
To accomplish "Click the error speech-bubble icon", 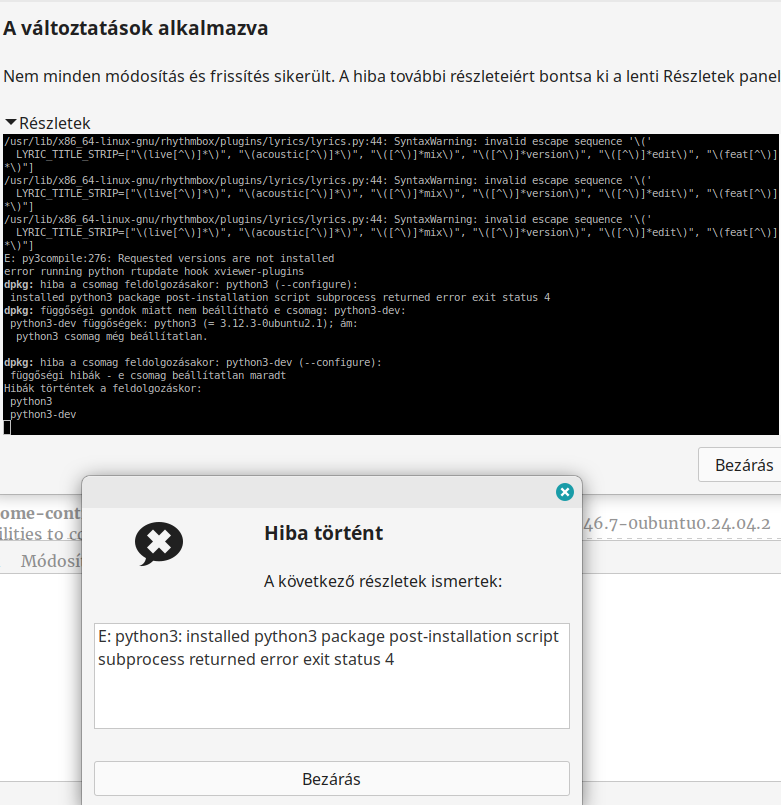I will pos(159,543).
